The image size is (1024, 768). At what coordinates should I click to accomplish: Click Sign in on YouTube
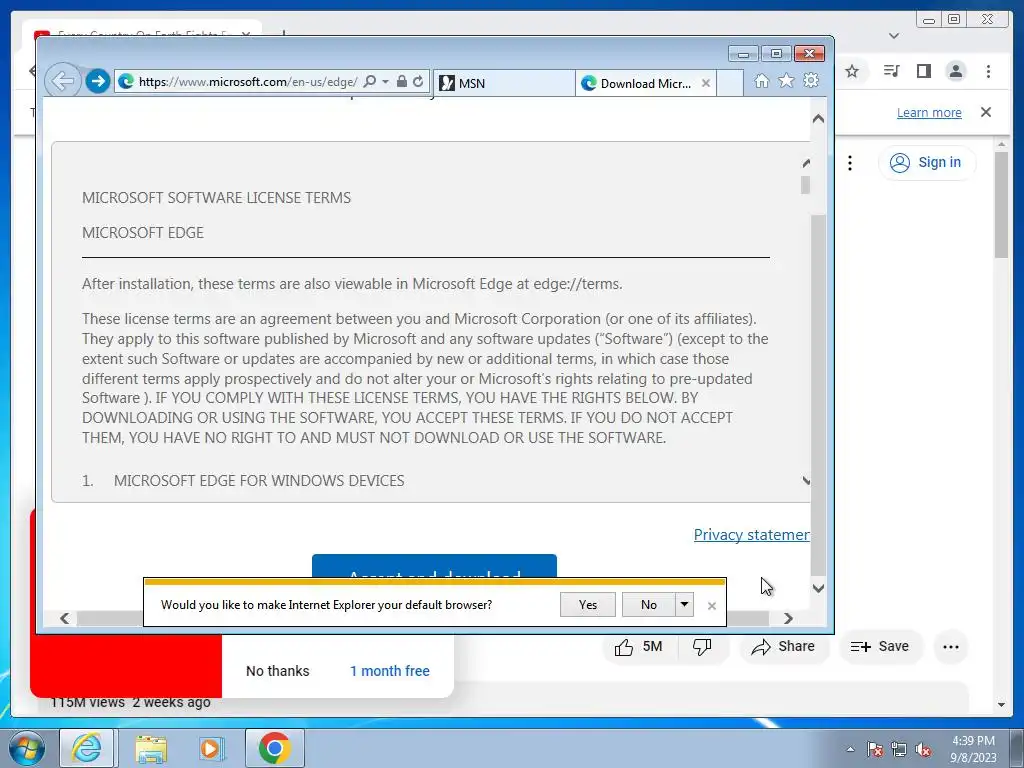(x=927, y=163)
